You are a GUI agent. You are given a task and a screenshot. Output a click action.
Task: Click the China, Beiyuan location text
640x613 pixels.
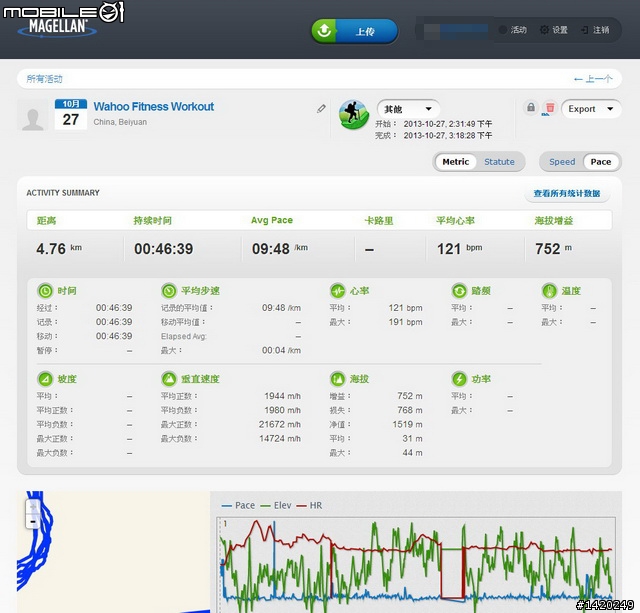[x=120, y=122]
